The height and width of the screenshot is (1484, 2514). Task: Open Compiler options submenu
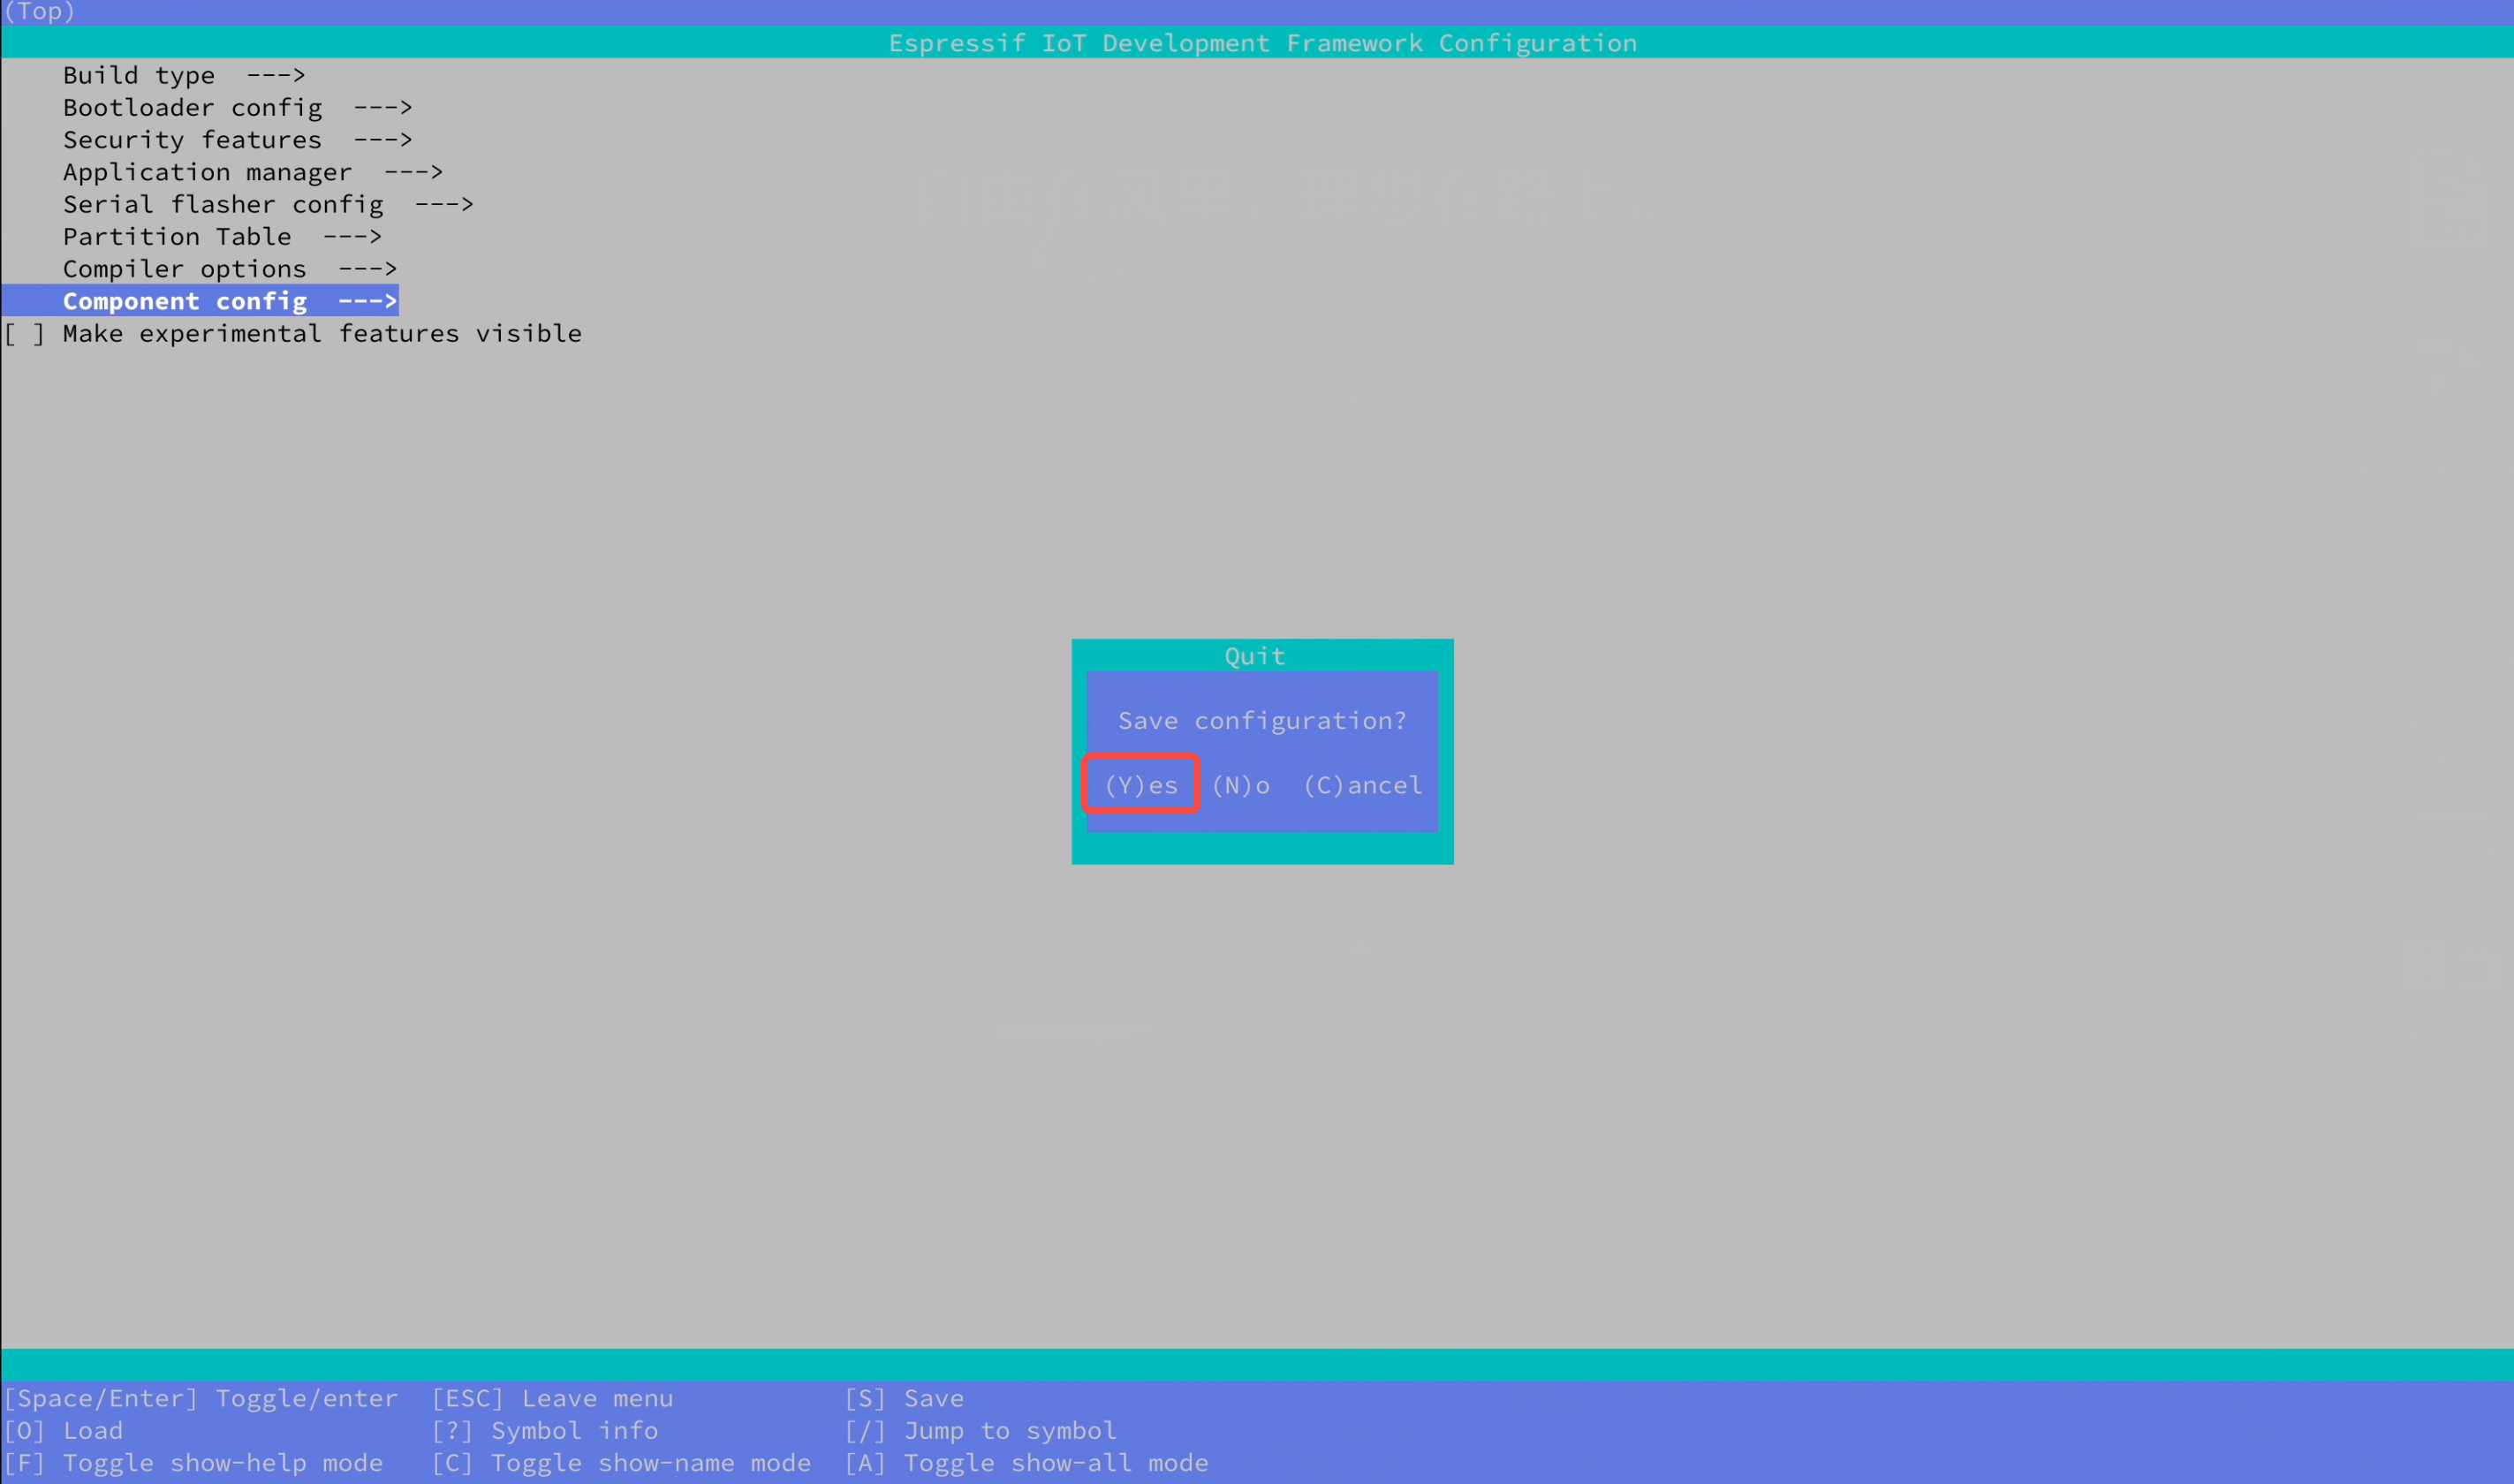coord(230,268)
